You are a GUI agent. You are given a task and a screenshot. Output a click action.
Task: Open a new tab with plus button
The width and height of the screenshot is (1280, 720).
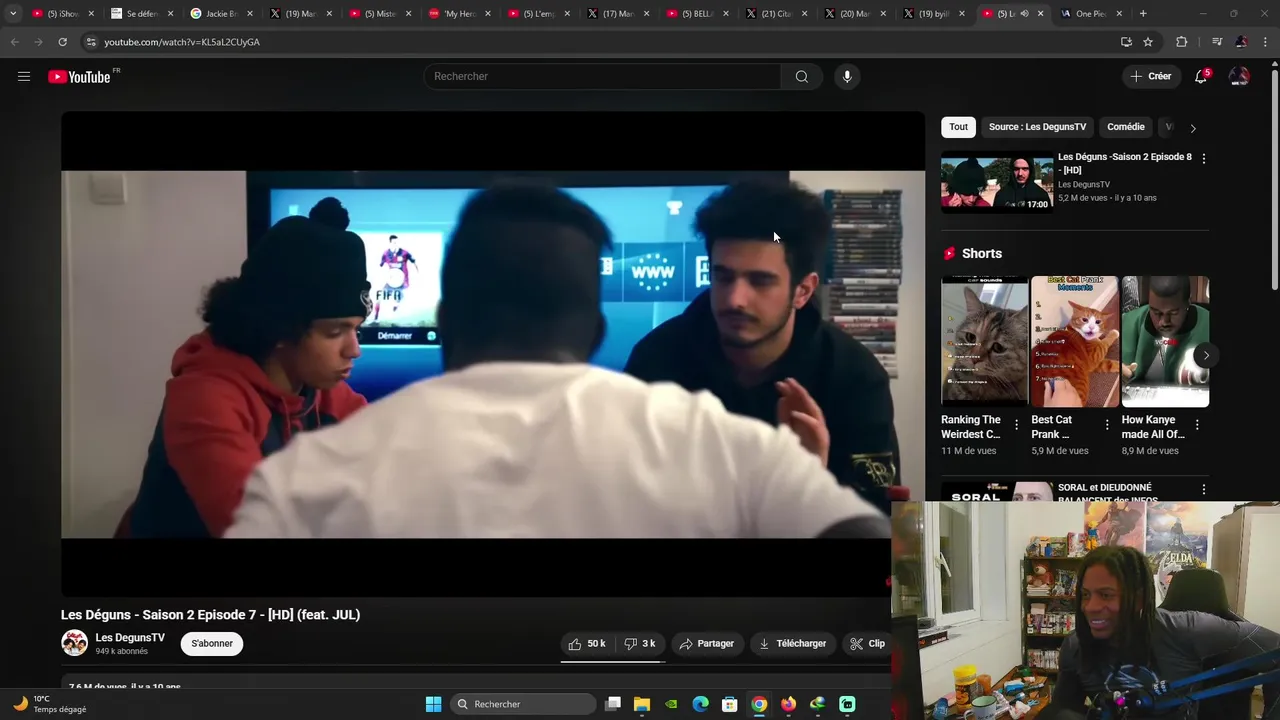tap(1143, 13)
